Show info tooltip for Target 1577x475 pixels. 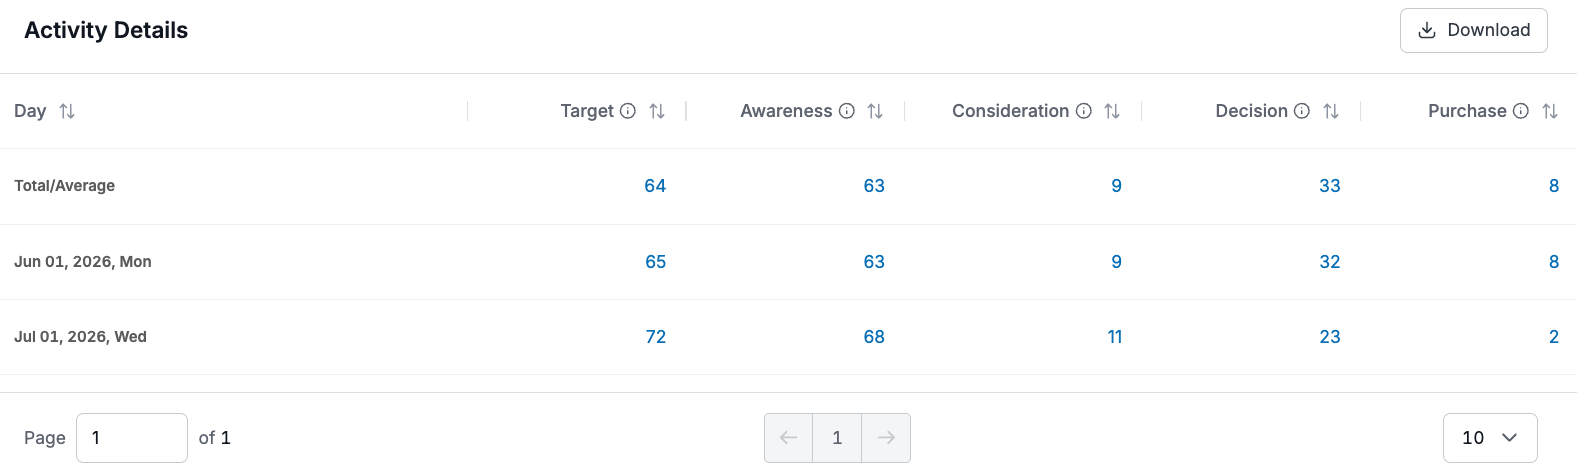(628, 111)
